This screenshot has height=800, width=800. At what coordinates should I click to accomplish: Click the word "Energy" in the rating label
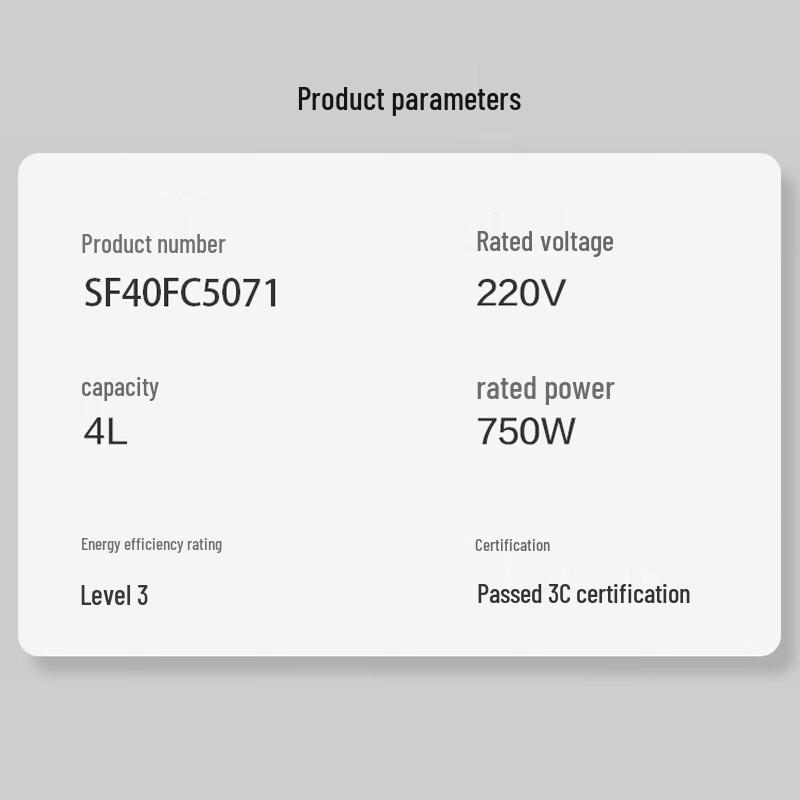[102, 544]
